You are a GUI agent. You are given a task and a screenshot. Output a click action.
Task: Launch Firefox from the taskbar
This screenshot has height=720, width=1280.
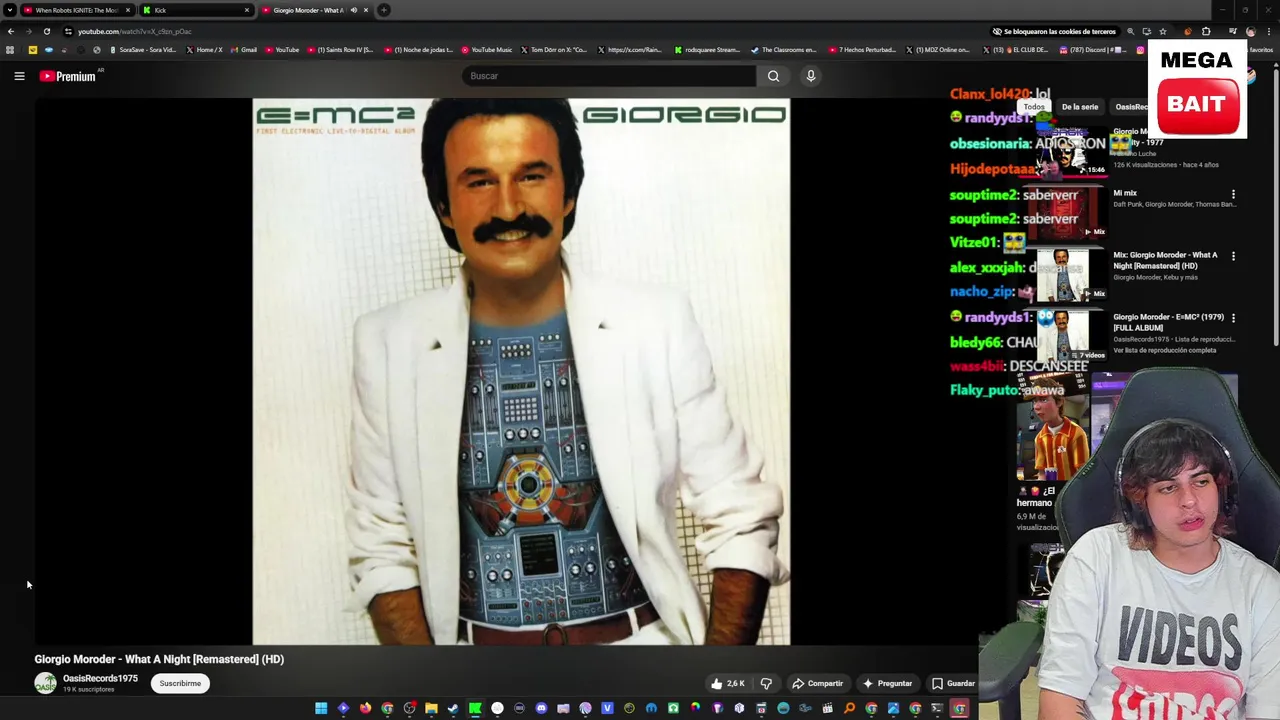click(x=365, y=708)
